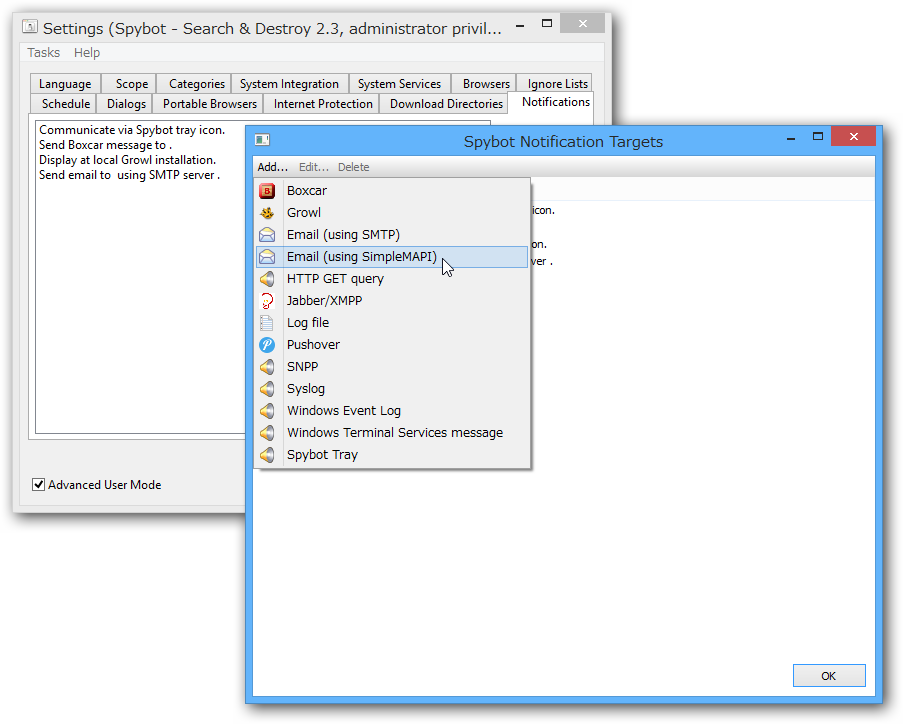Click Delete in the Notification Targets toolbar
Screen dimensions: 903x724
click(354, 167)
